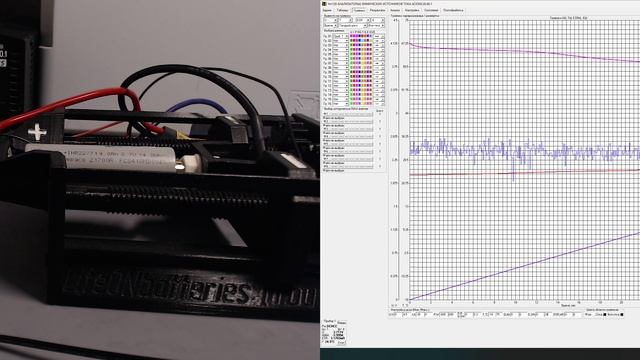Viewport: 640px width, 360px height.
Task: Tick the checkbox right of slot №2
Action: pos(380,121)
